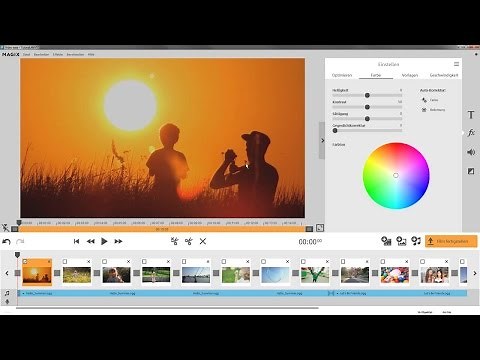The height and width of the screenshot is (360, 480).
Task: Tick the checkbox on the meadow clip
Action: [x=65, y=262]
